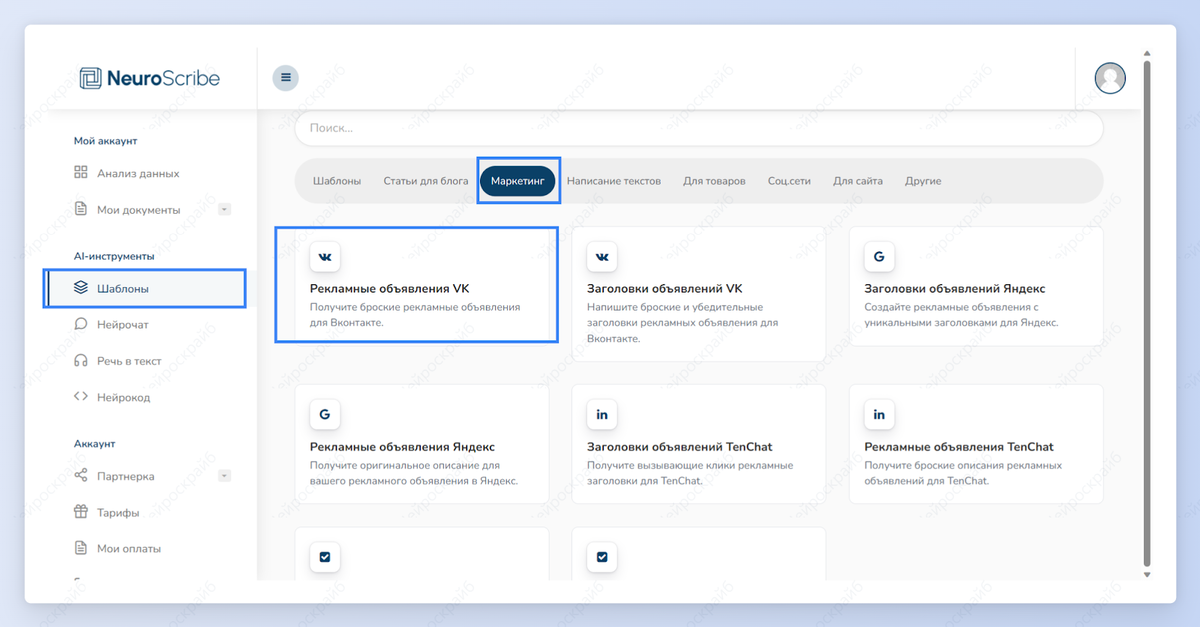Click the Анализ данных grid icon
This screenshot has height=627, width=1200.
click(x=81, y=172)
